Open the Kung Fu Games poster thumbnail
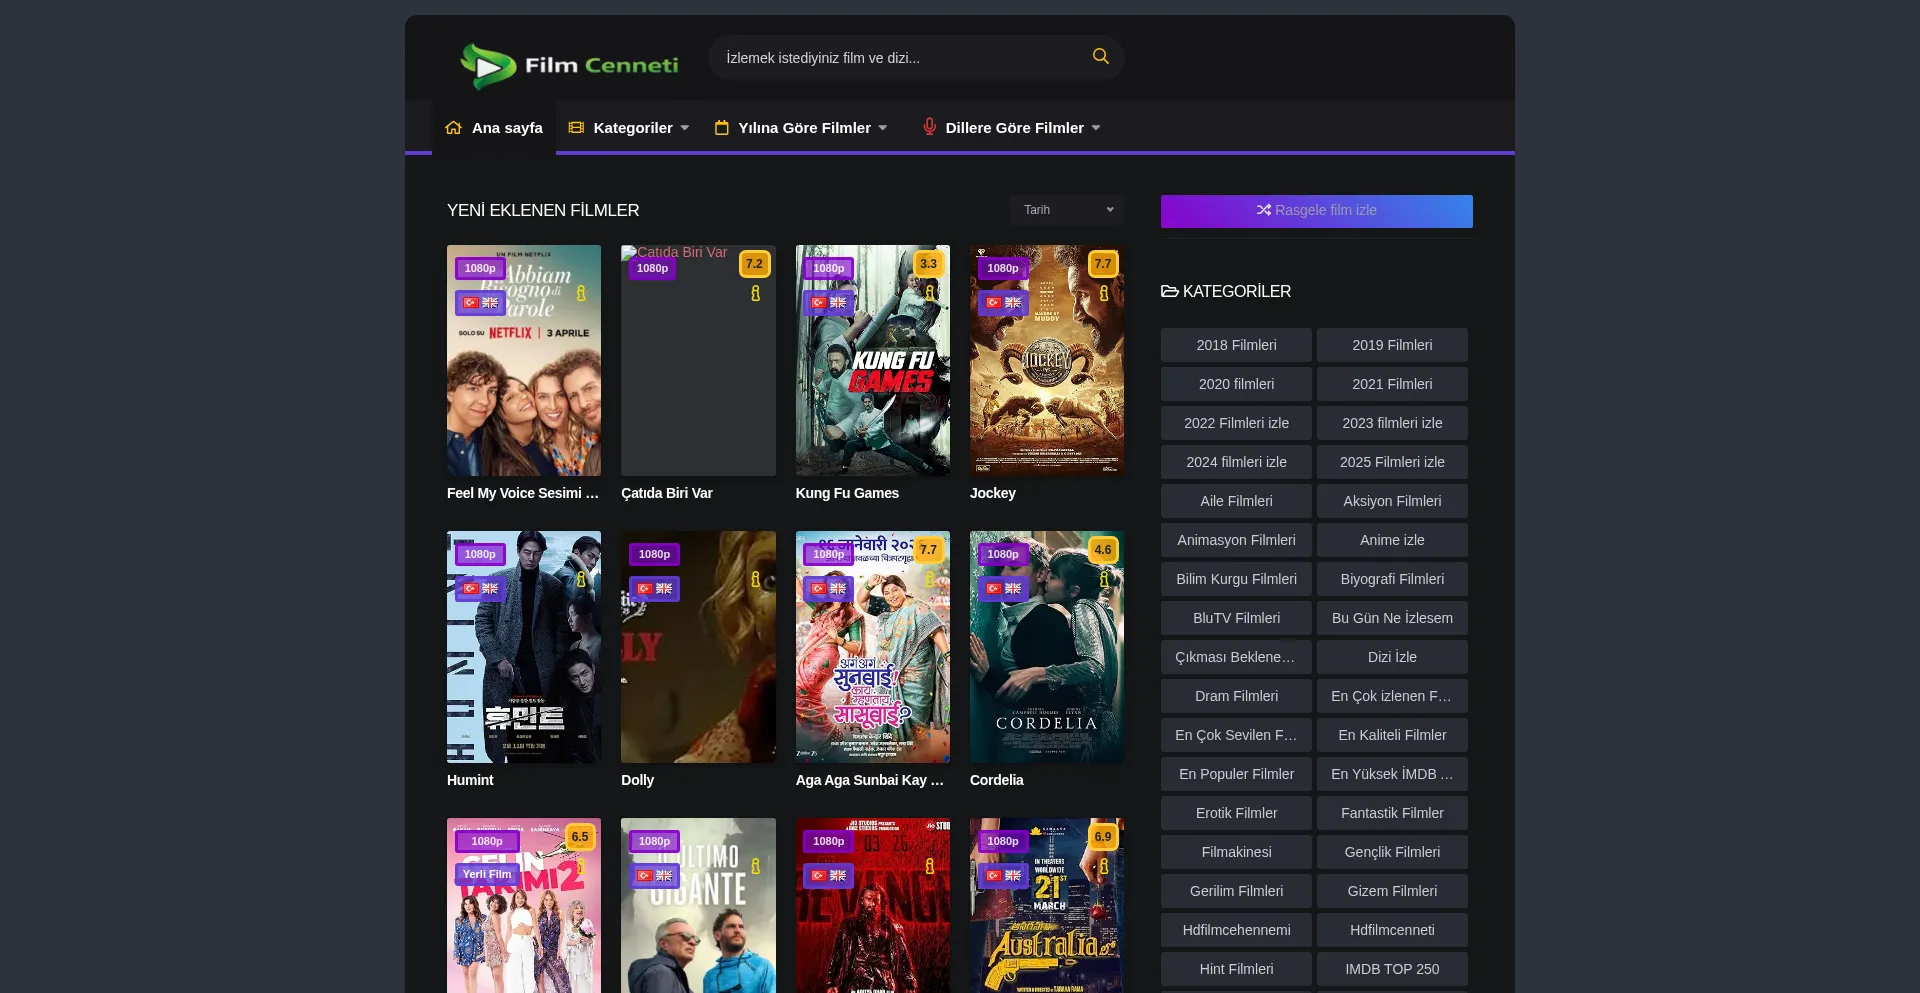The height and width of the screenshot is (993, 1920). [873, 360]
